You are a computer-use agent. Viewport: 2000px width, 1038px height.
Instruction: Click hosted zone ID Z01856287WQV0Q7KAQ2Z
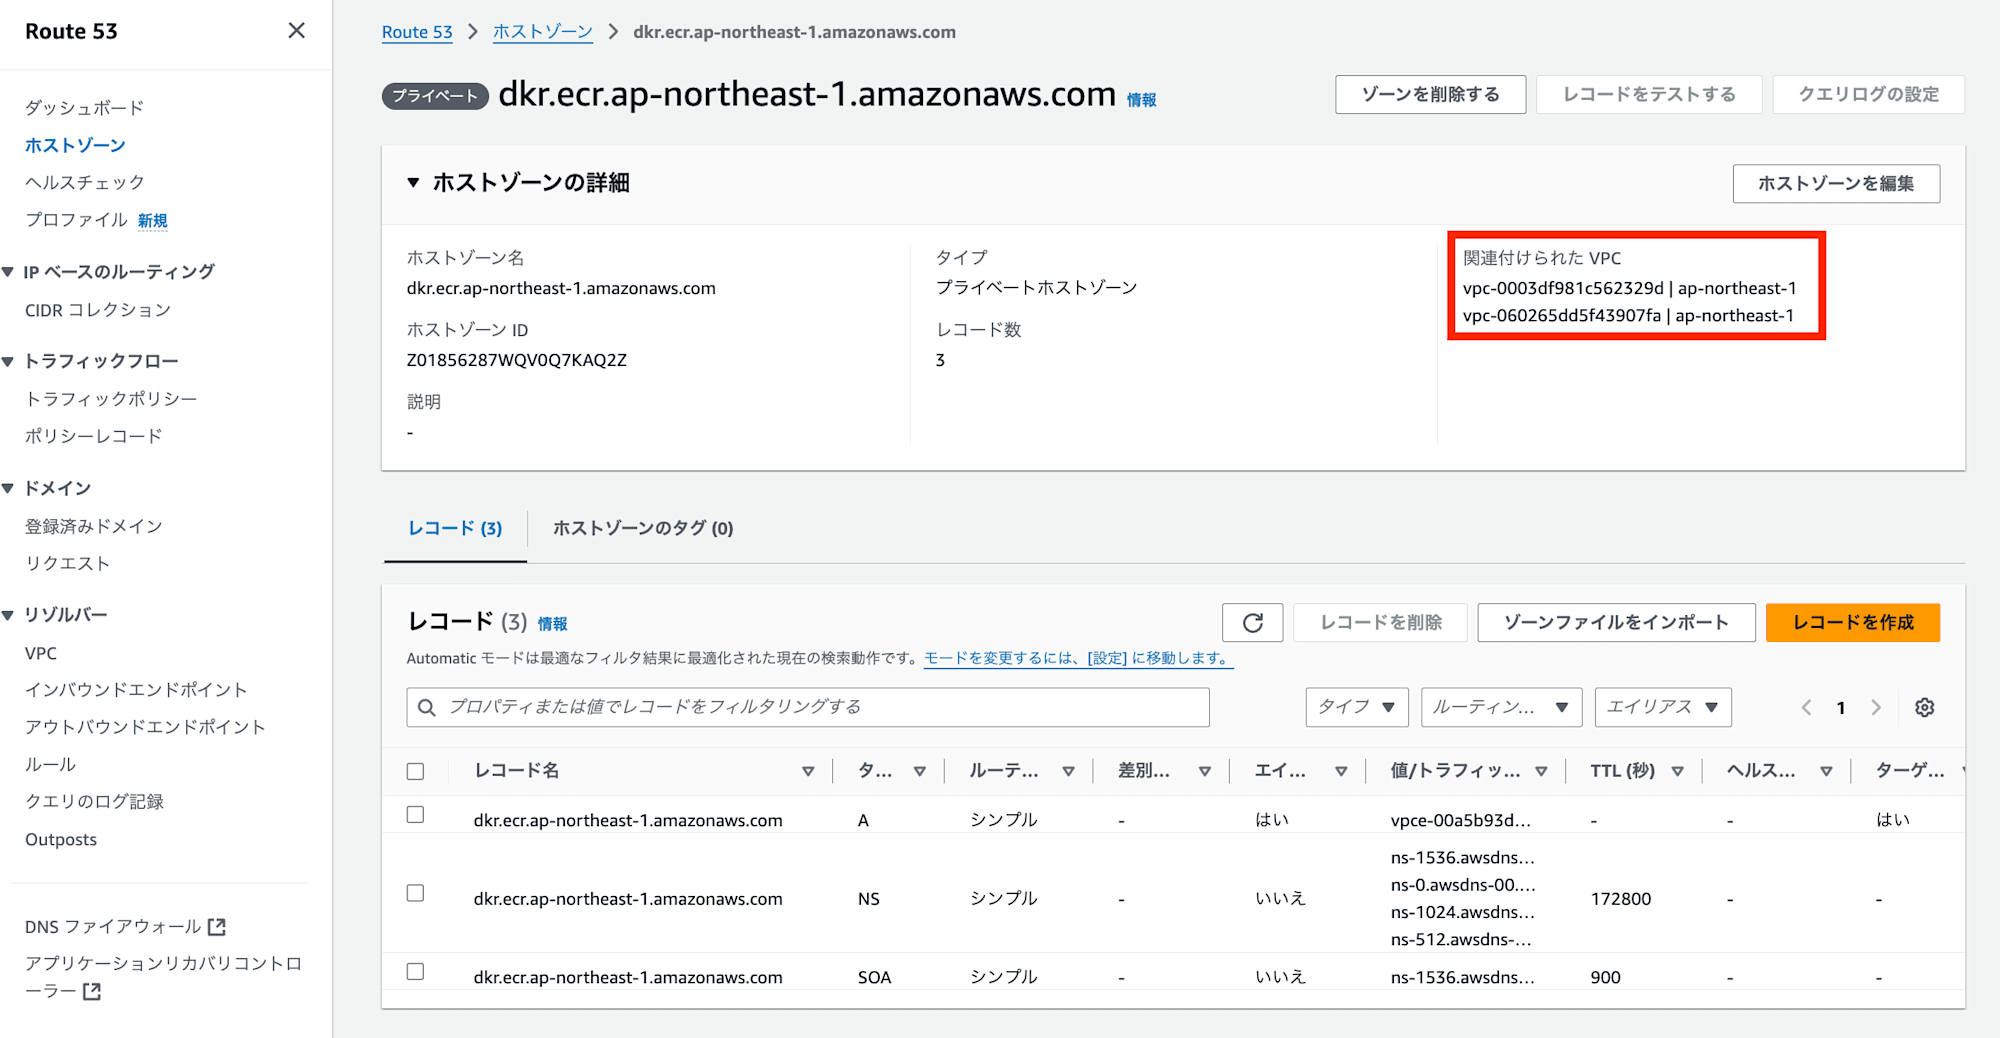pyautogui.click(x=516, y=360)
